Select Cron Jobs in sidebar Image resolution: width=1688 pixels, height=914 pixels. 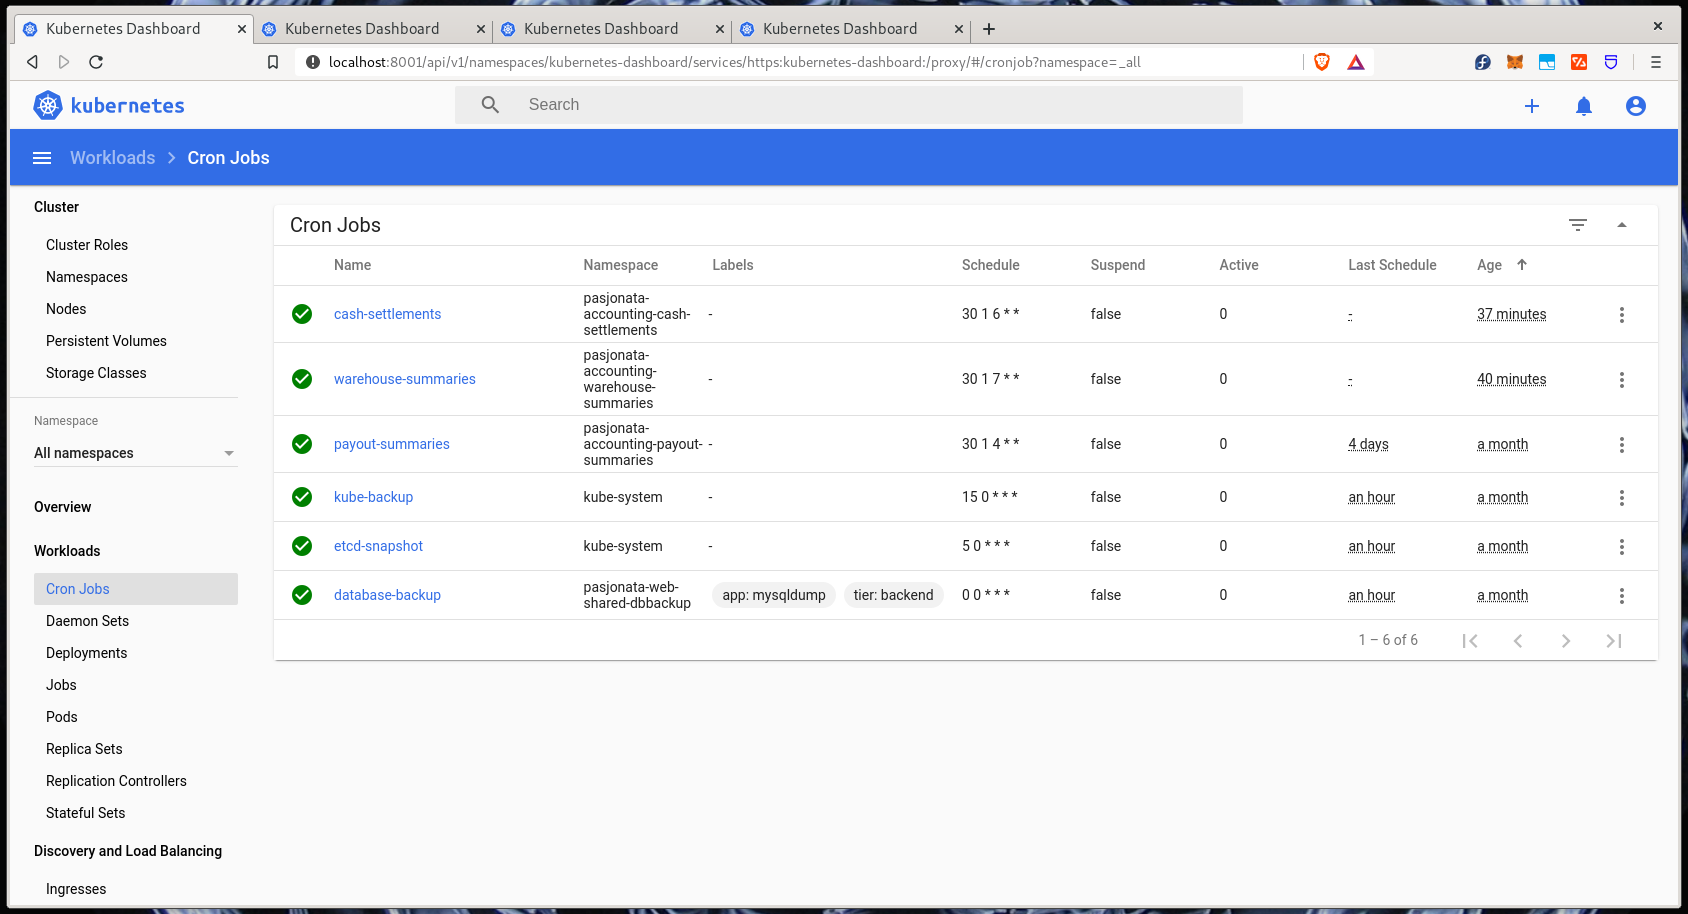pos(136,589)
